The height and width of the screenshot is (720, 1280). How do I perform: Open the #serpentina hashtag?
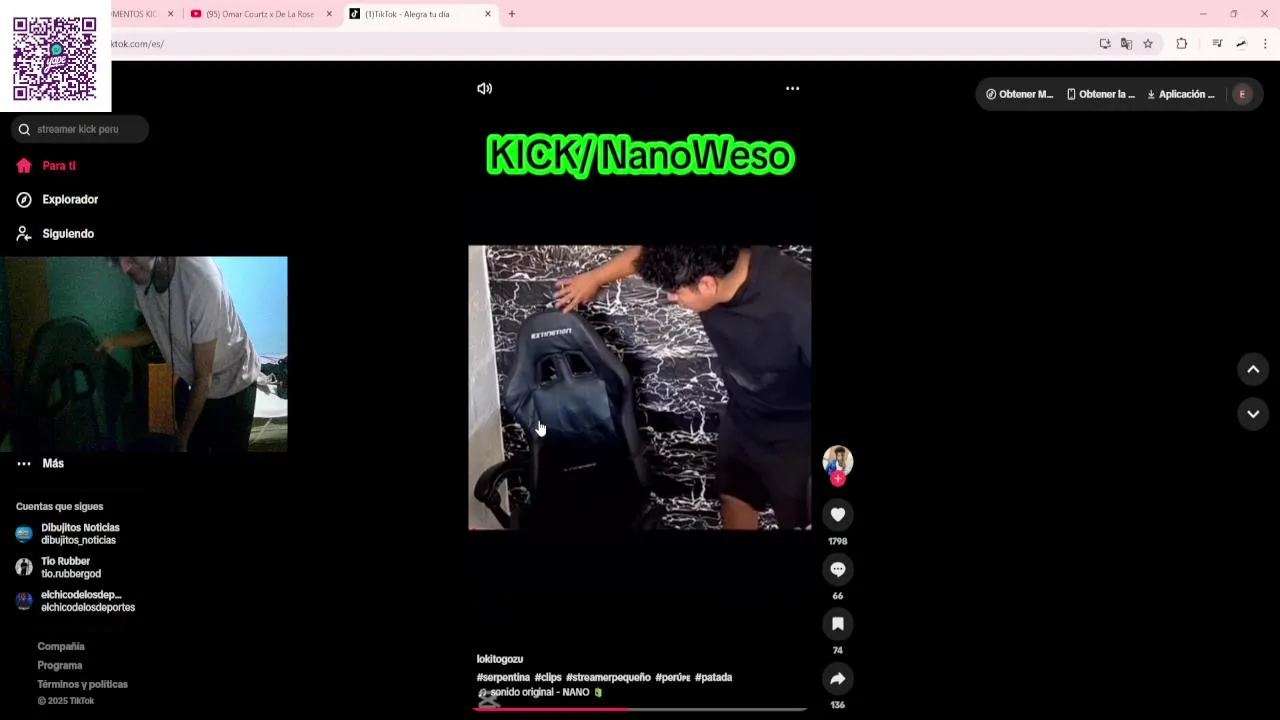[x=503, y=677]
